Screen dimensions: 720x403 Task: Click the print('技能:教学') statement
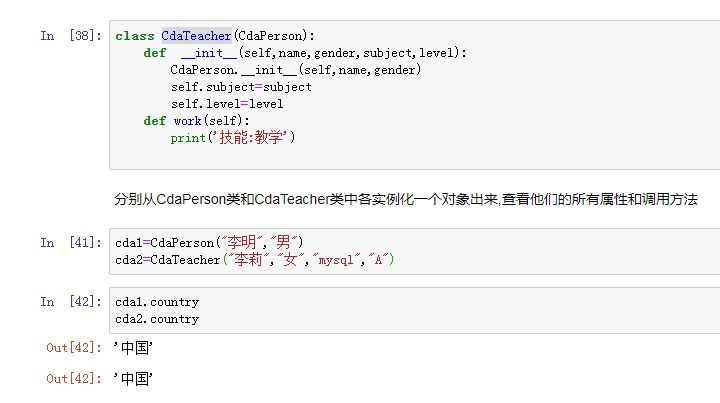tap(233, 138)
